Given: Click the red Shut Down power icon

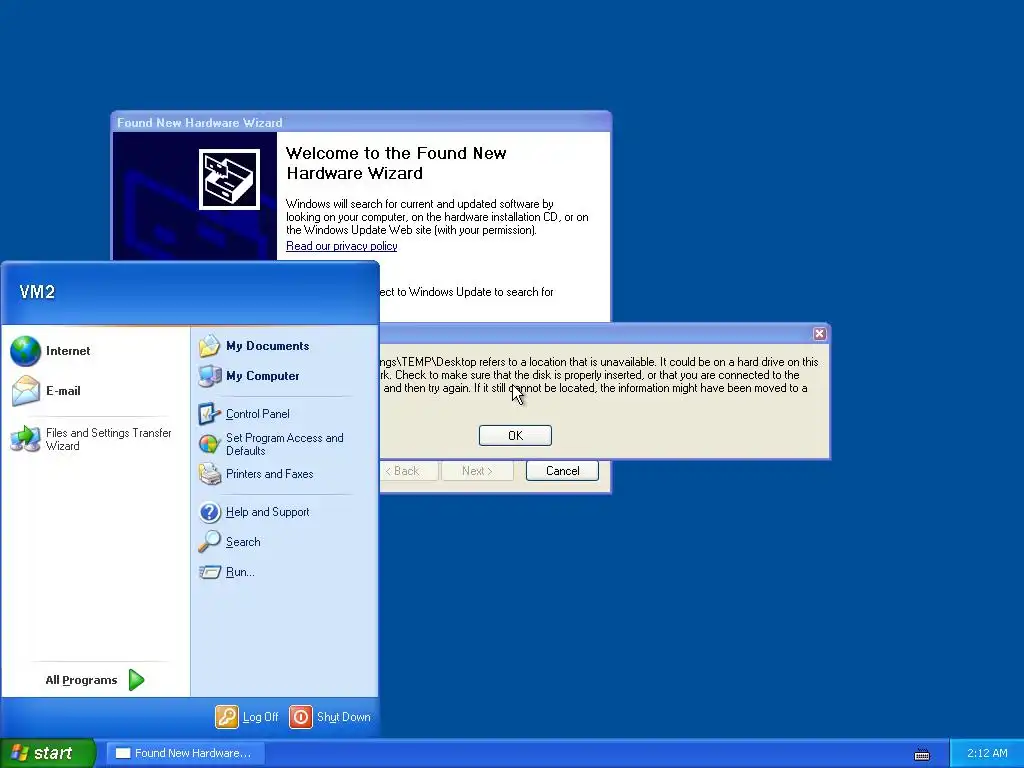Looking at the screenshot, I should [x=300, y=716].
